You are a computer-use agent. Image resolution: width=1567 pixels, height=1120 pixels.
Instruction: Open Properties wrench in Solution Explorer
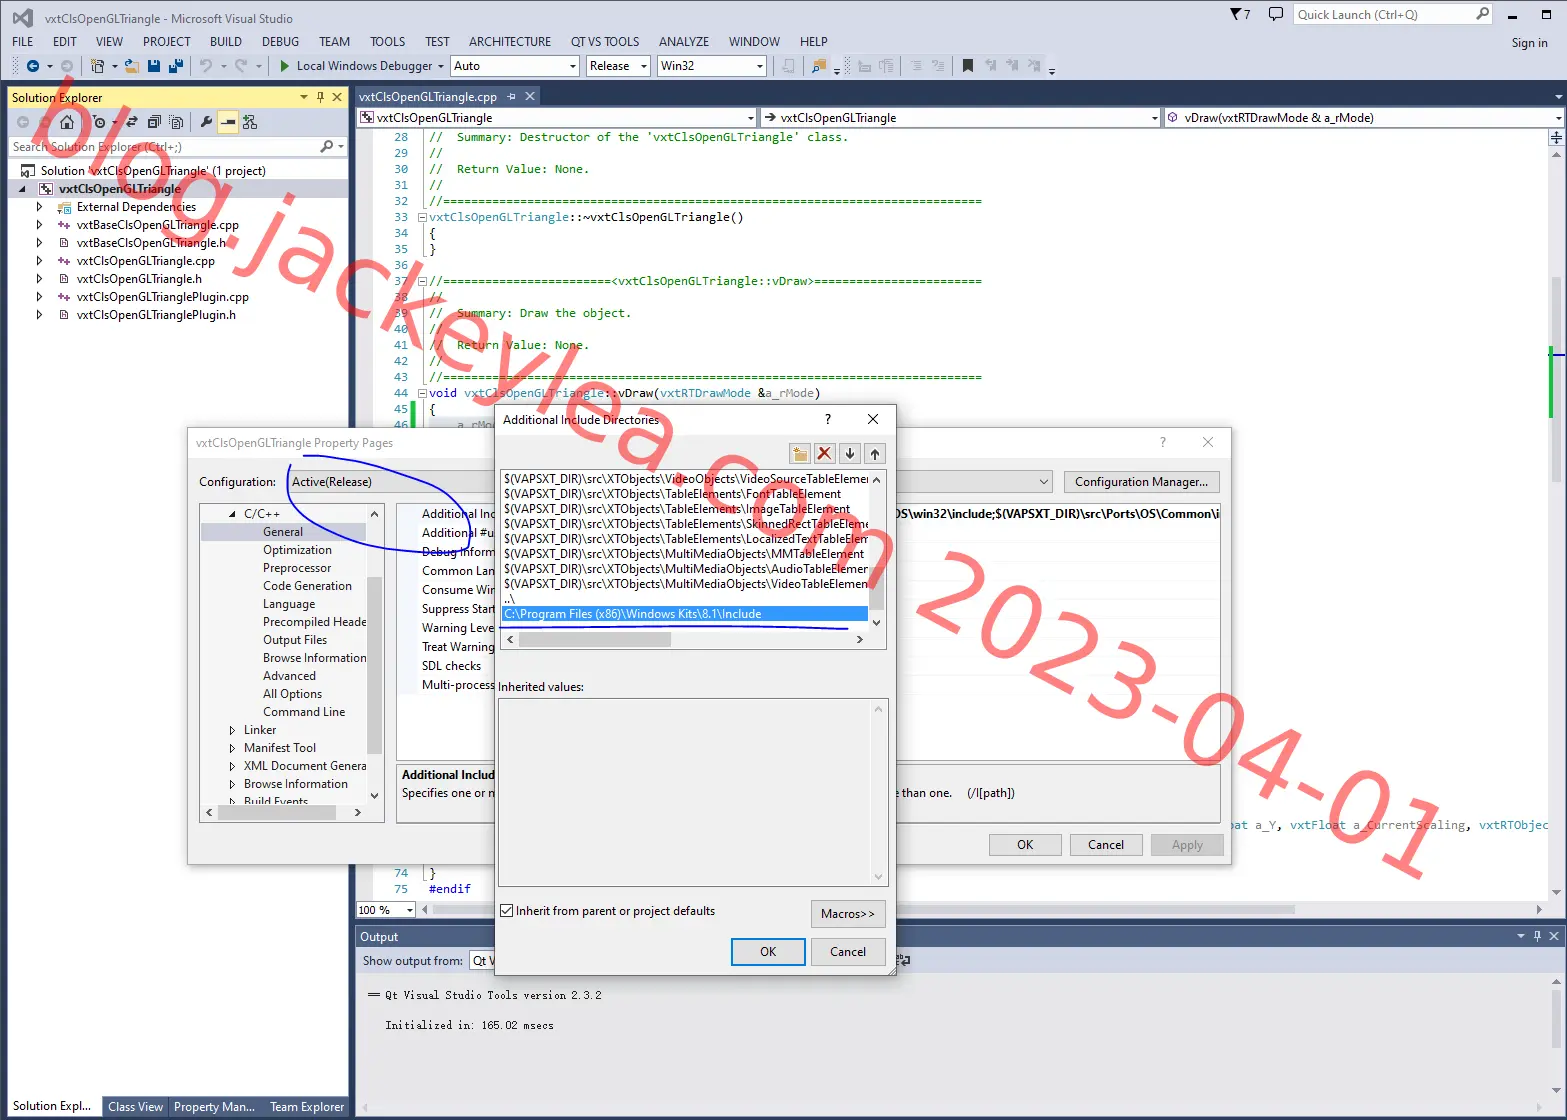click(x=206, y=122)
